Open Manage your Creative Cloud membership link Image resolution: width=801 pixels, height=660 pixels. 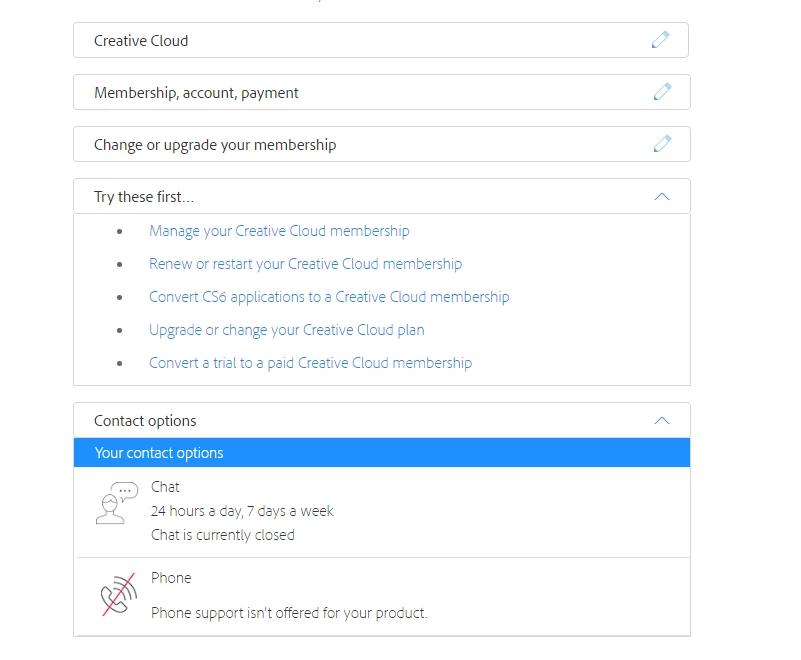tap(279, 231)
